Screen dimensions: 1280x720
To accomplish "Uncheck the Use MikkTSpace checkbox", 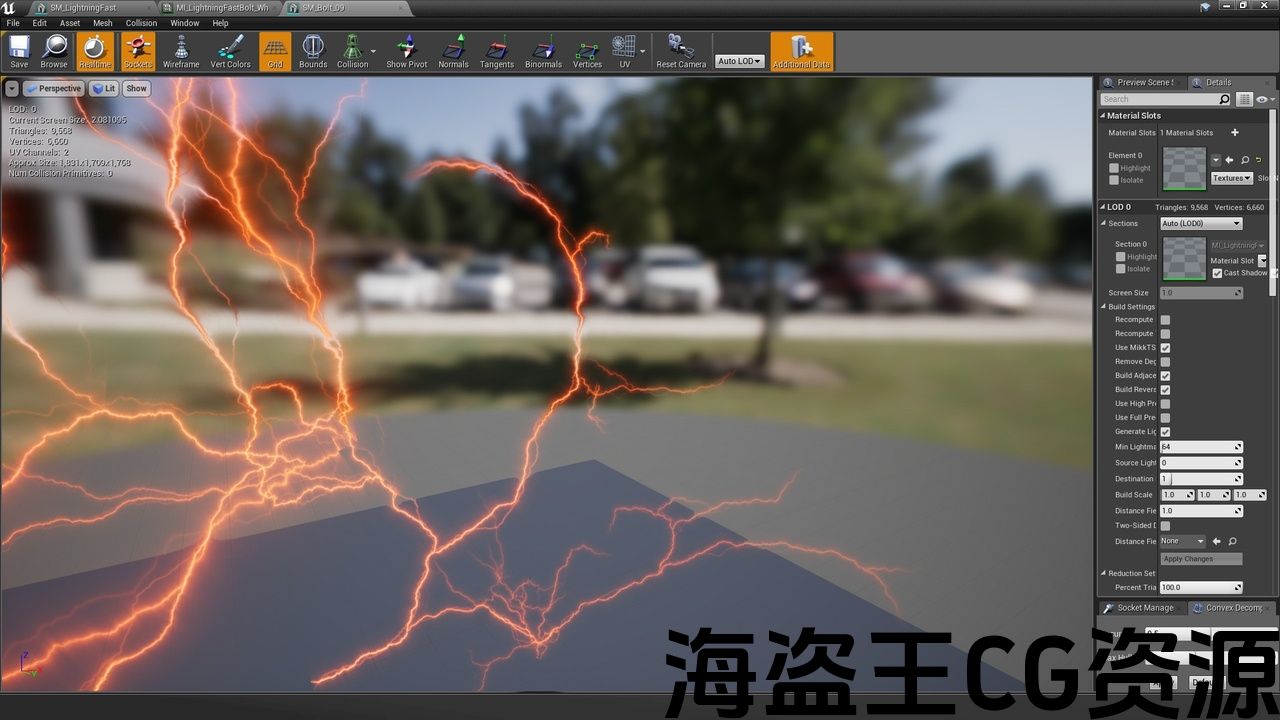I will (1165, 348).
